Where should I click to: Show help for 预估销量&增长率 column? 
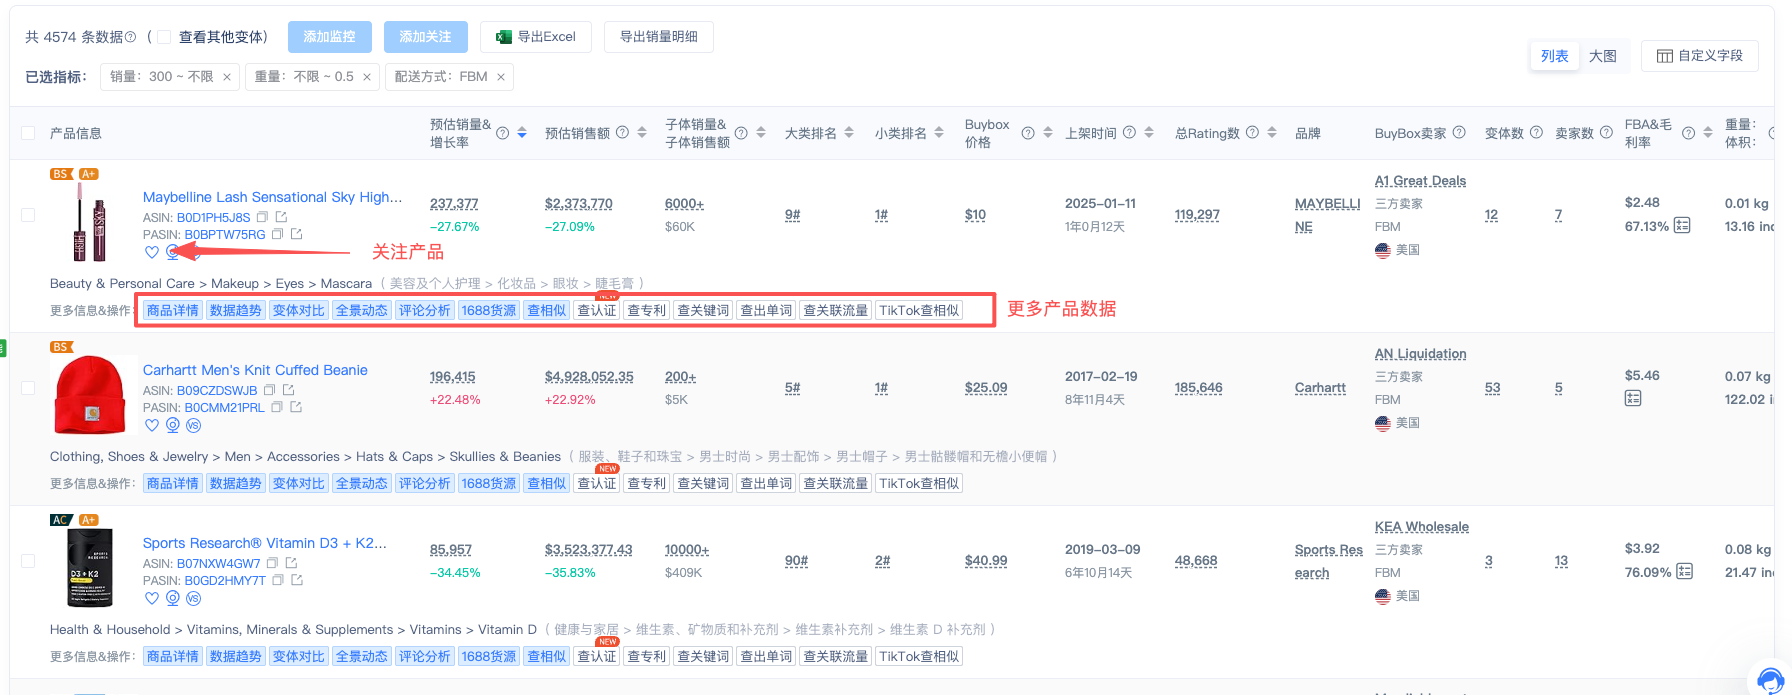(x=503, y=133)
